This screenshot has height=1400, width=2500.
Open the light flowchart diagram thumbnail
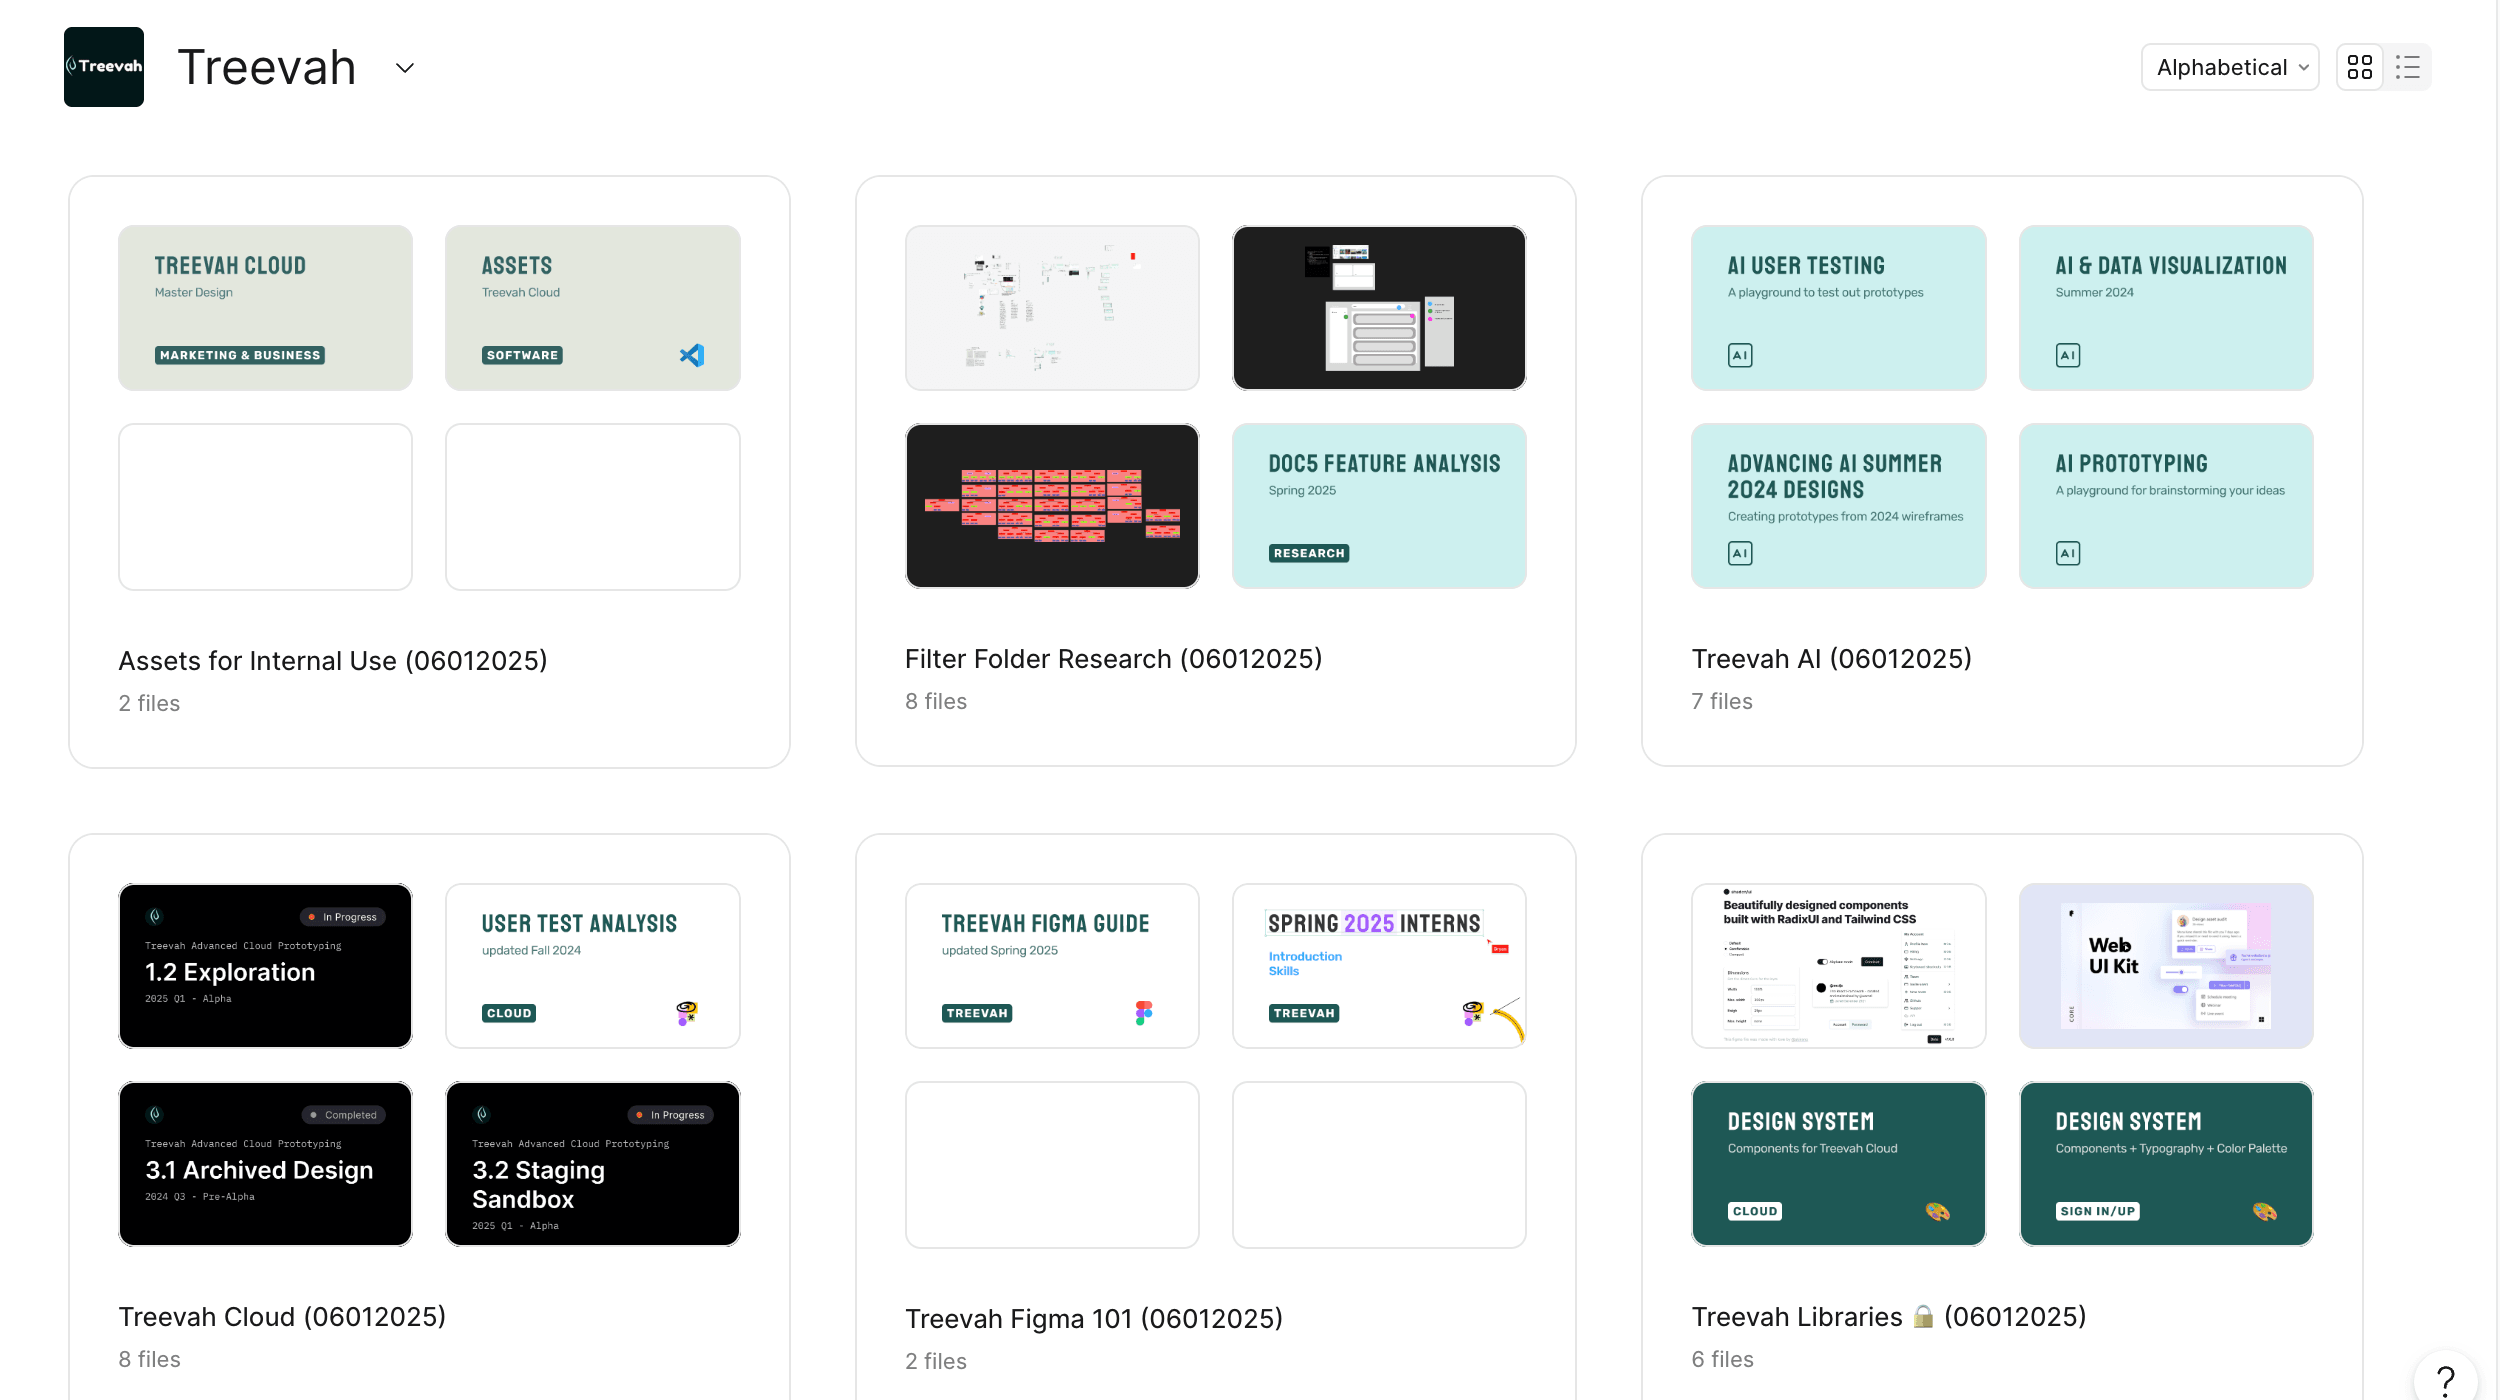coord(1052,308)
